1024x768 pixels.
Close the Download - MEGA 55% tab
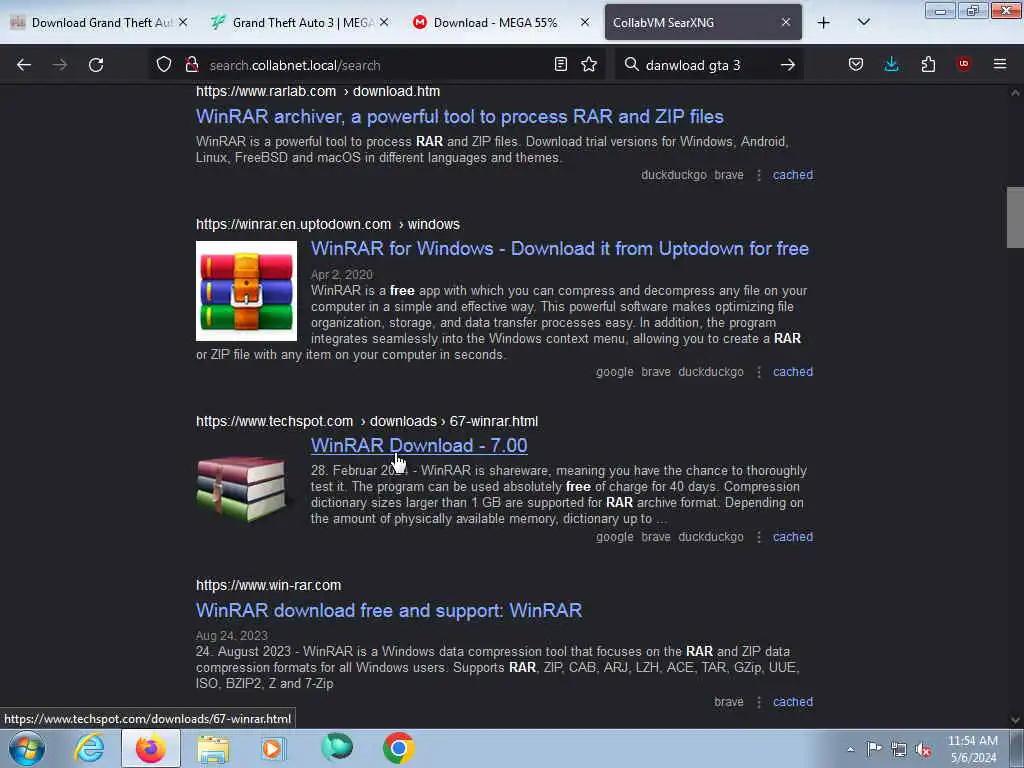click(x=584, y=23)
